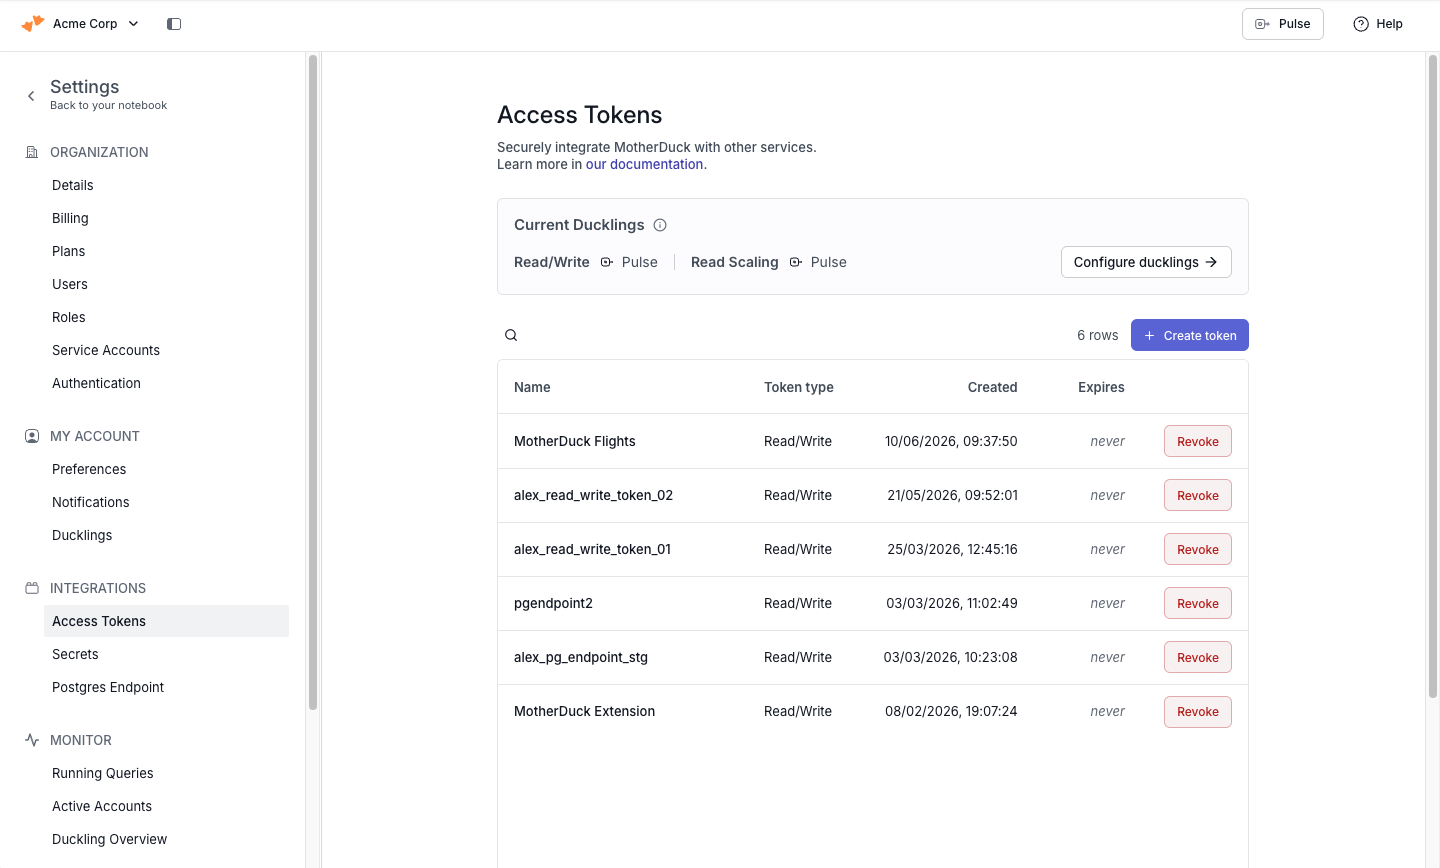
Task: Open organization Details settings
Action: pyautogui.click(x=72, y=185)
